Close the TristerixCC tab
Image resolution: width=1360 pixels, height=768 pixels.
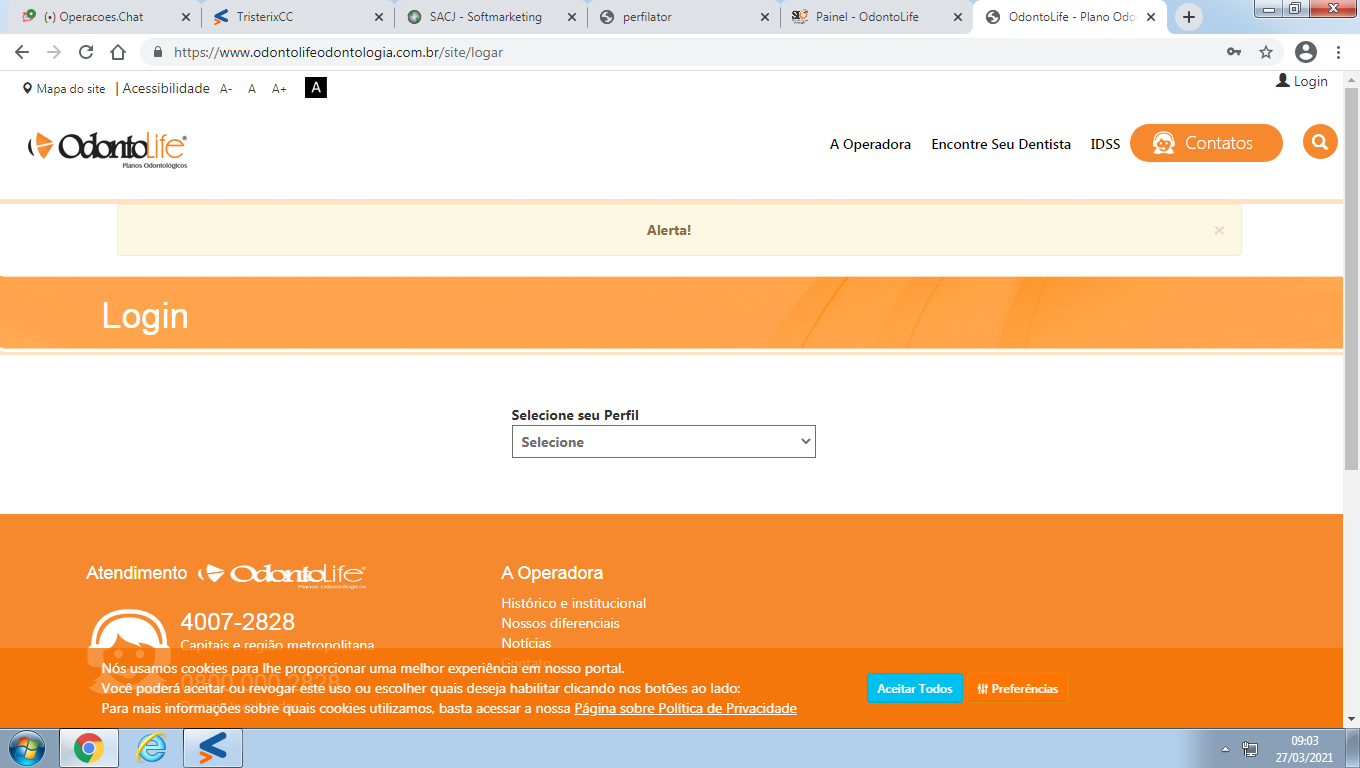(x=378, y=17)
